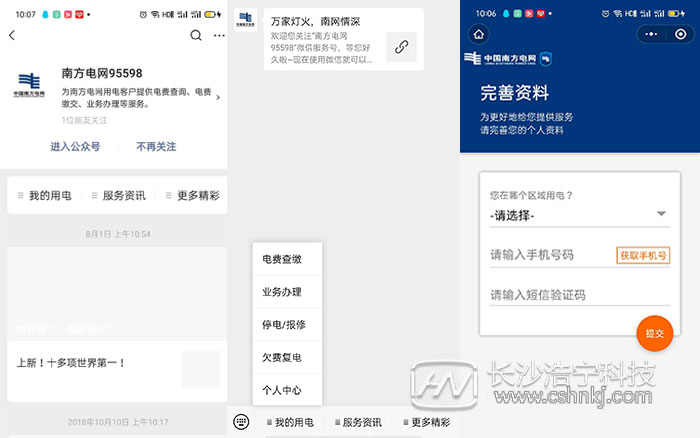Click dropdown arrow for electricity region
The width and height of the screenshot is (700, 438).
(661, 214)
